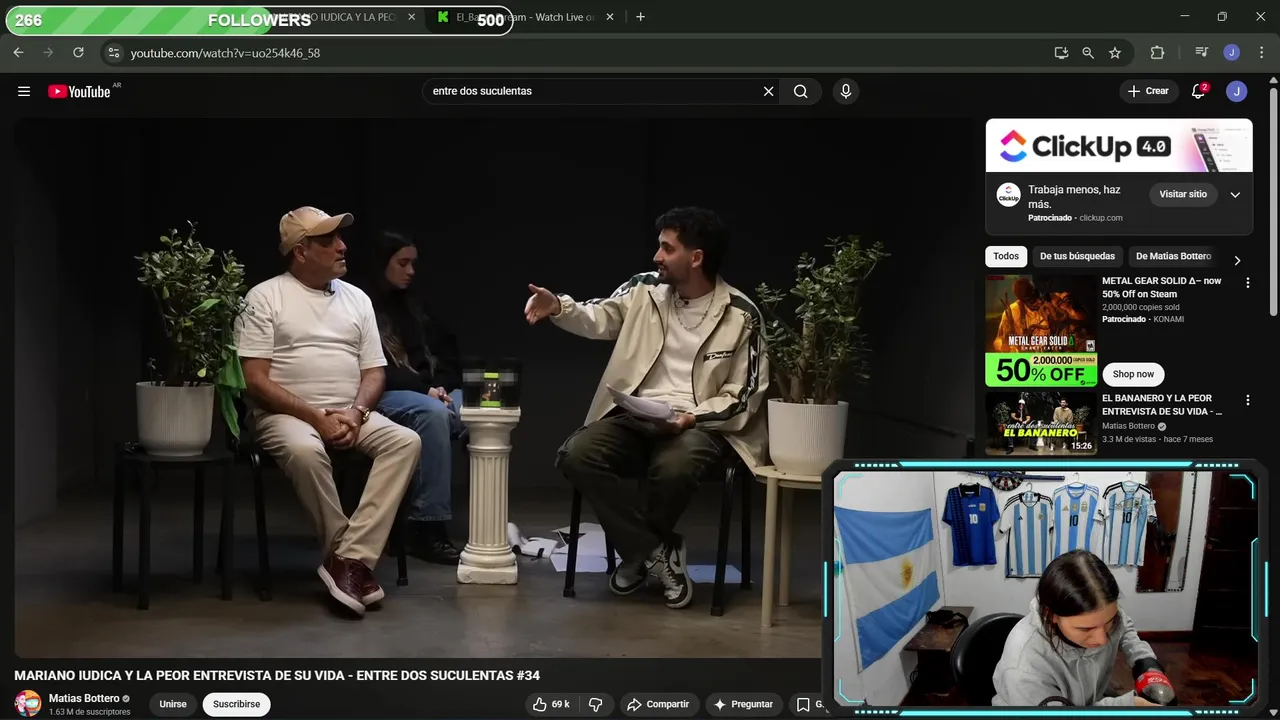
Task: Open the 'EL BANANERO Y LA PEOR ENTREVISTA' title
Action: click(x=1162, y=405)
